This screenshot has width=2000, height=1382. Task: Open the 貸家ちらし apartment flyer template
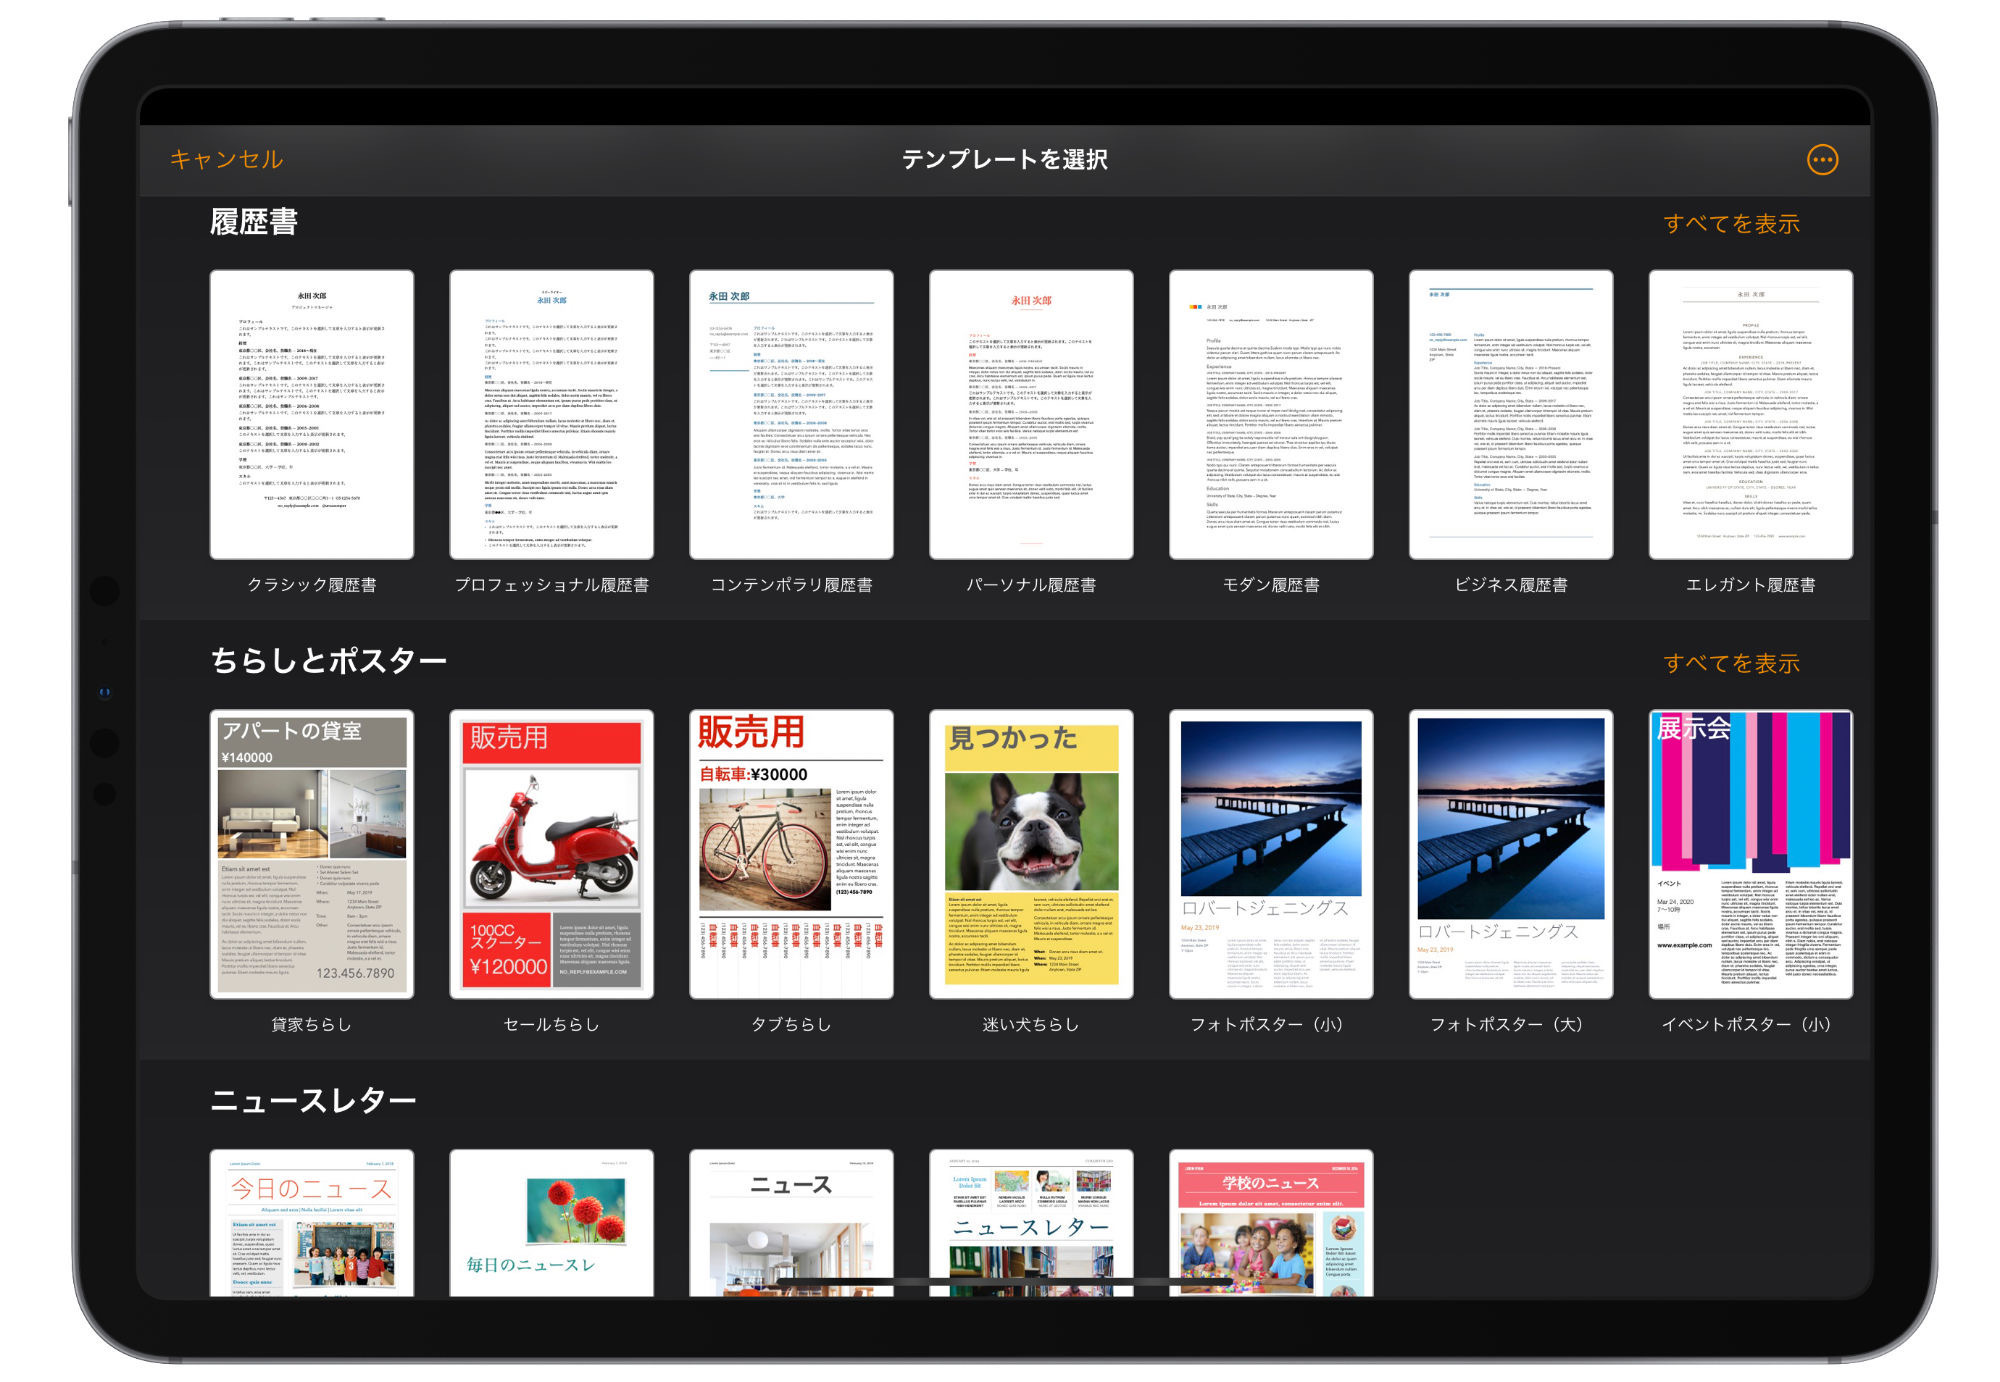click(312, 854)
